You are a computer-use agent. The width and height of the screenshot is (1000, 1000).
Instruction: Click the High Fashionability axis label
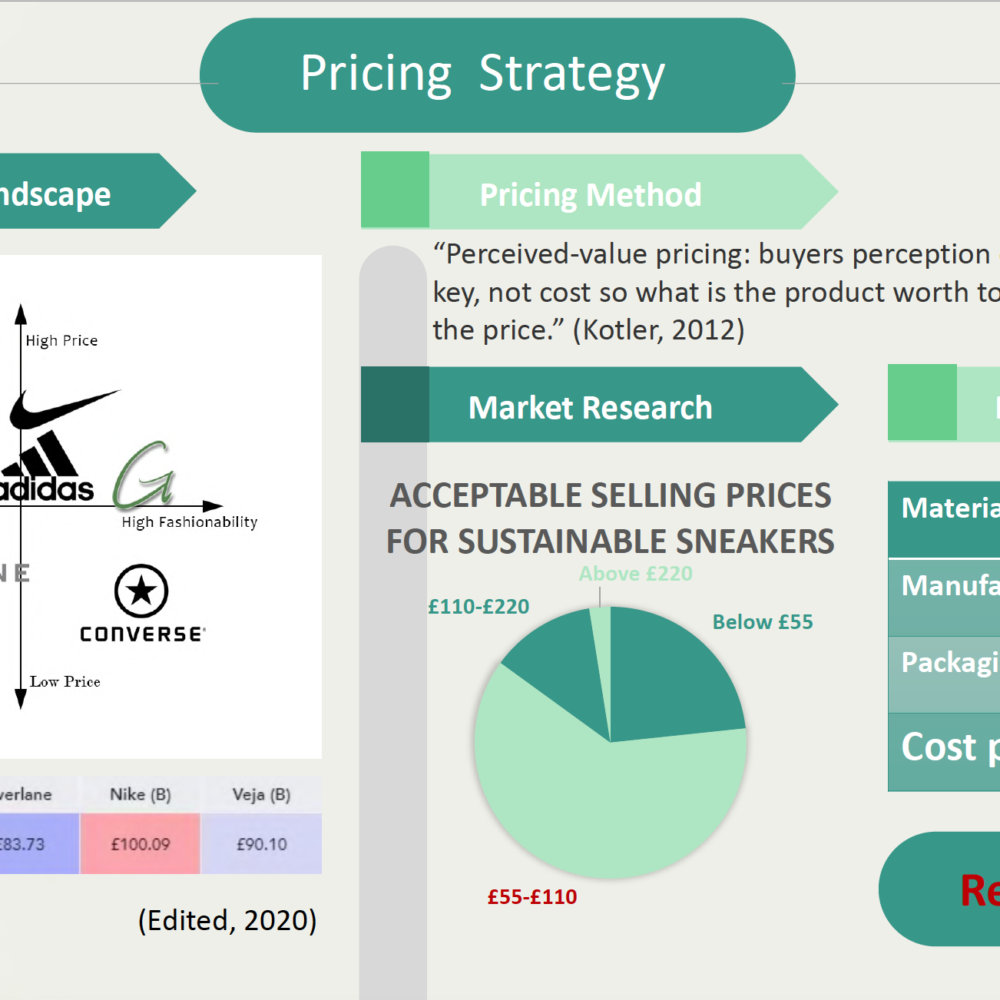189,522
